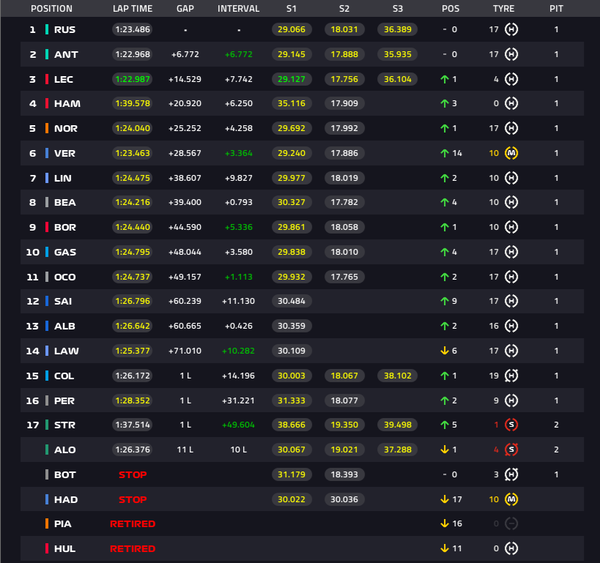Click the RETIRED status for PIA
600x563 pixels.
click(132, 524)
